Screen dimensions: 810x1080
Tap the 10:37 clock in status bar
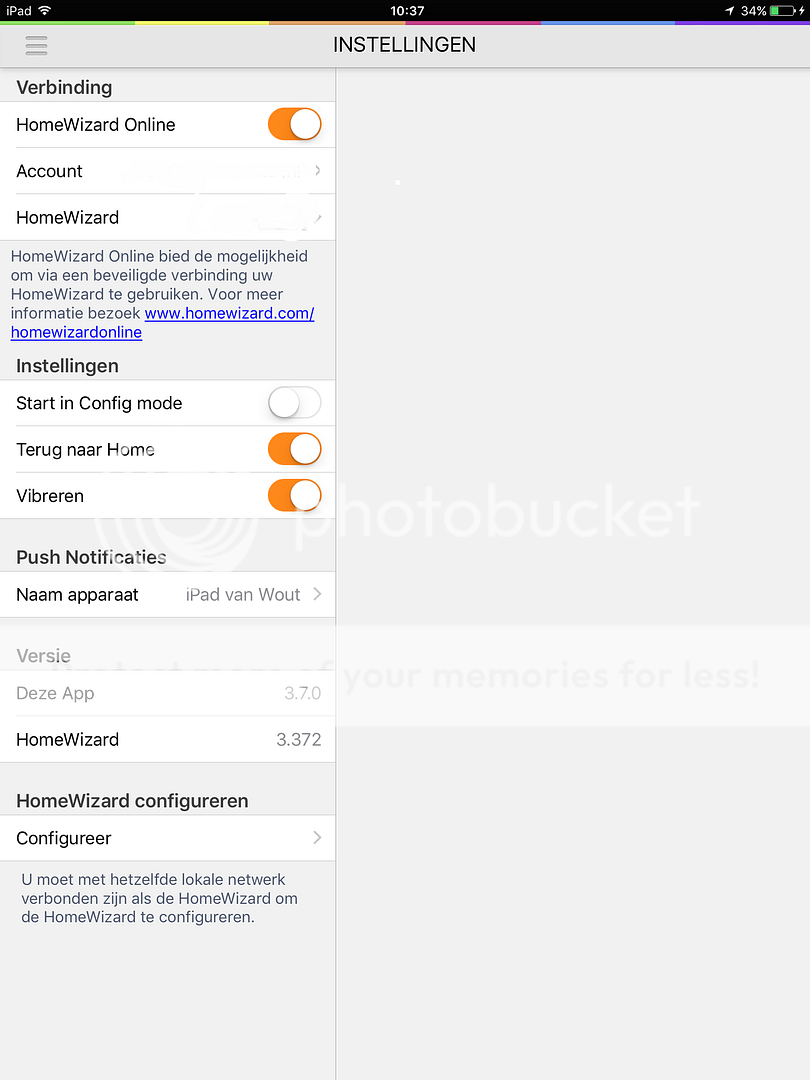(407, 10)
